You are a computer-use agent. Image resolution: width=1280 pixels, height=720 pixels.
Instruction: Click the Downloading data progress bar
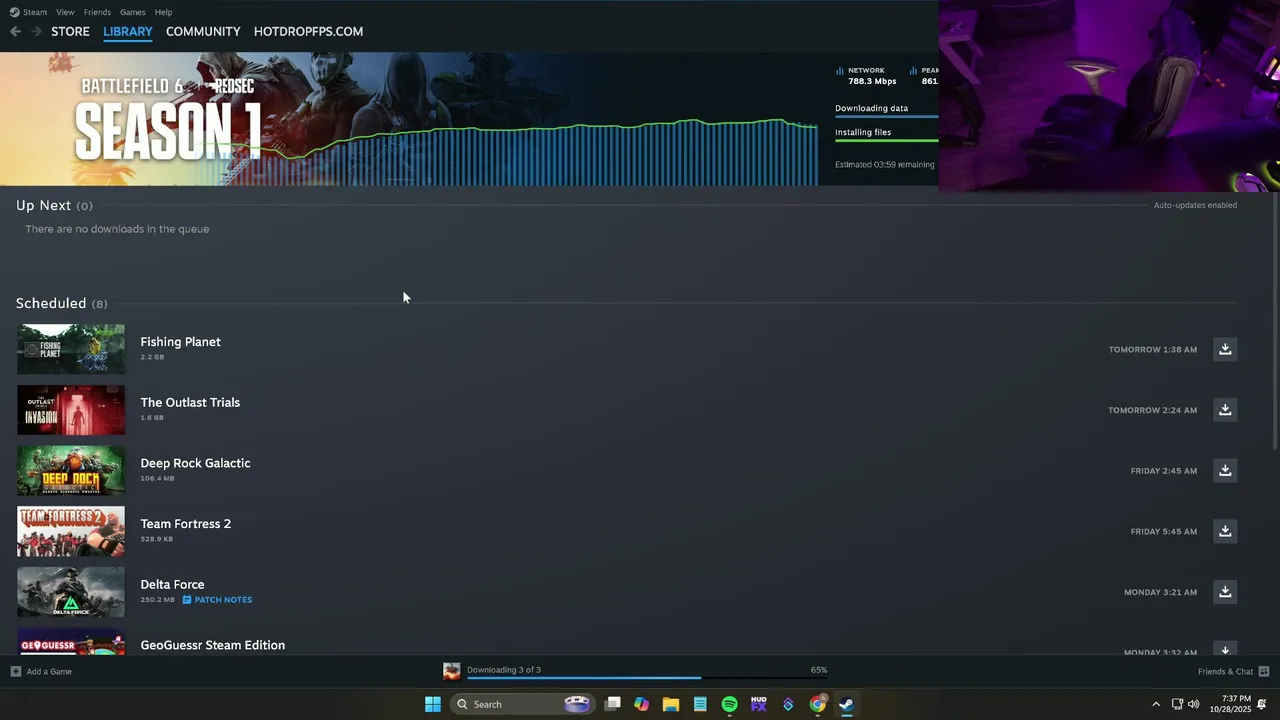(886, 117)
